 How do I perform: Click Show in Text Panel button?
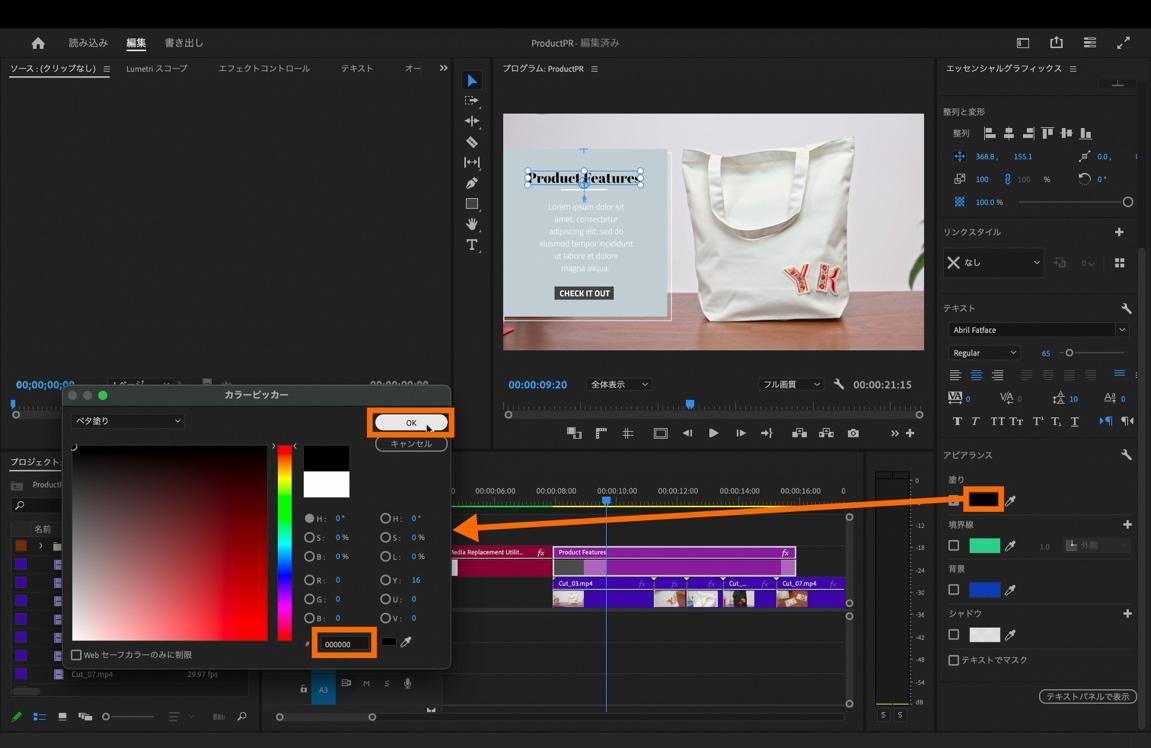coord(1087,696)
